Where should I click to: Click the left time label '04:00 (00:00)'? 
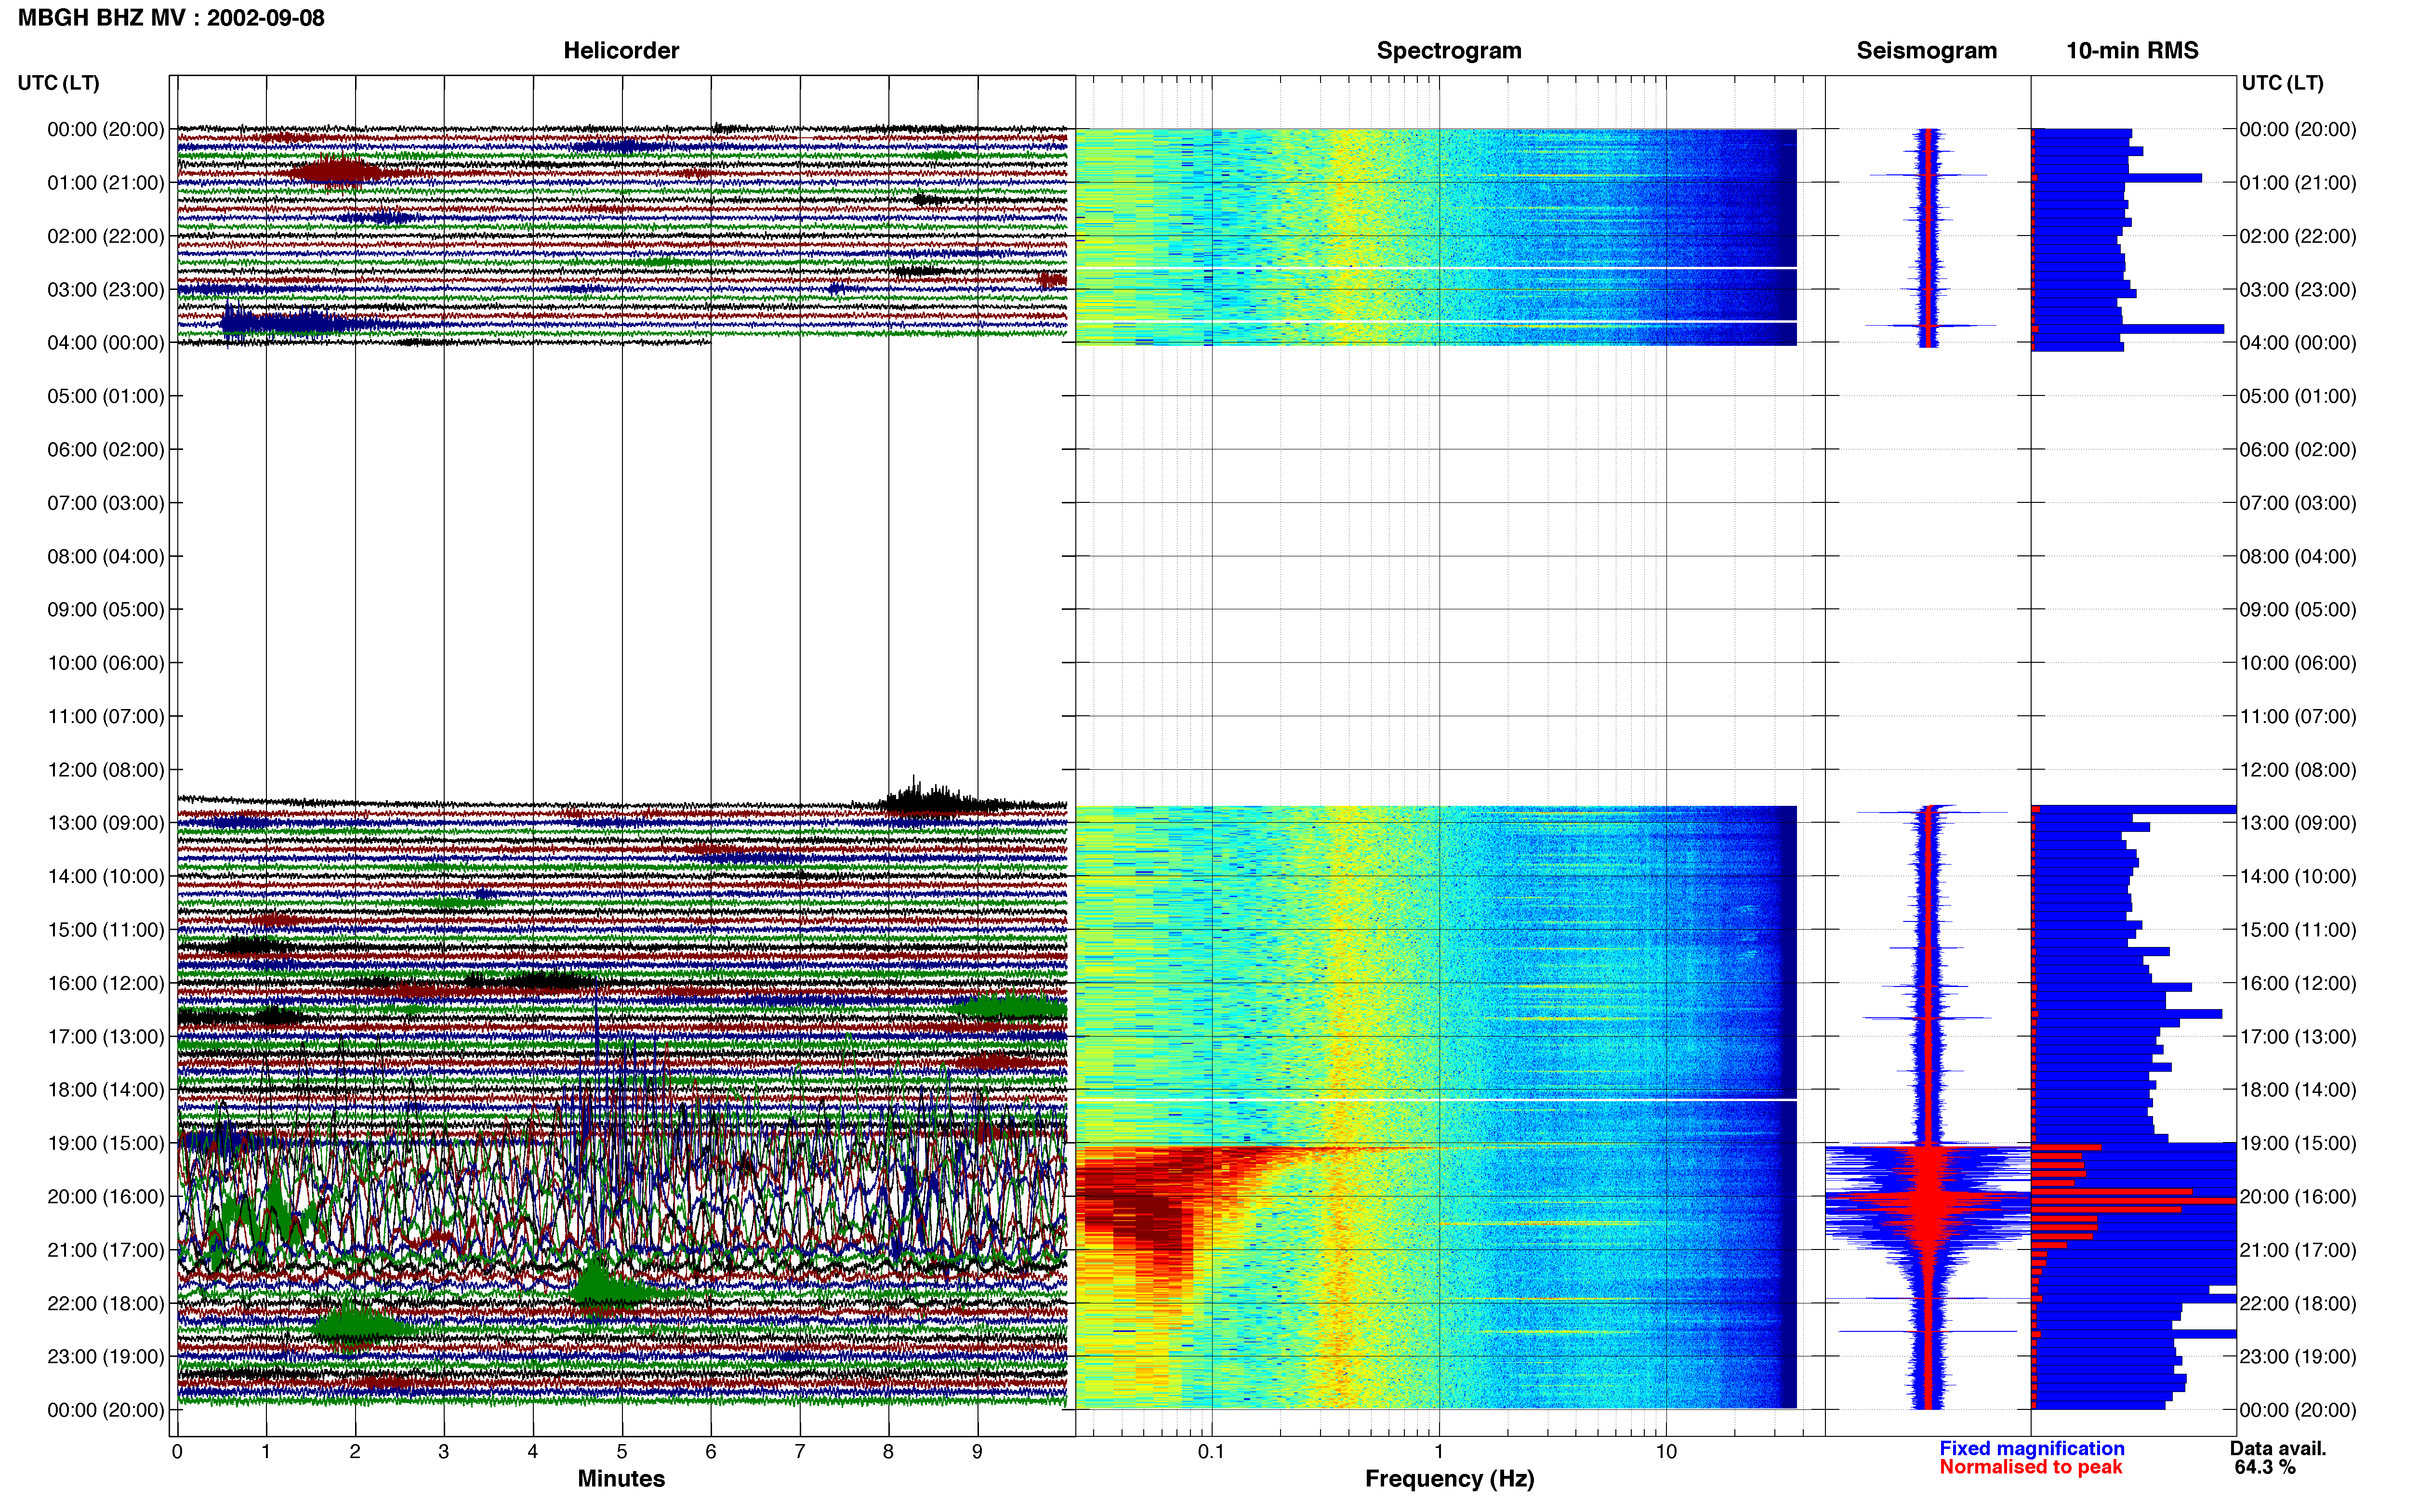(x=106, y=343)
